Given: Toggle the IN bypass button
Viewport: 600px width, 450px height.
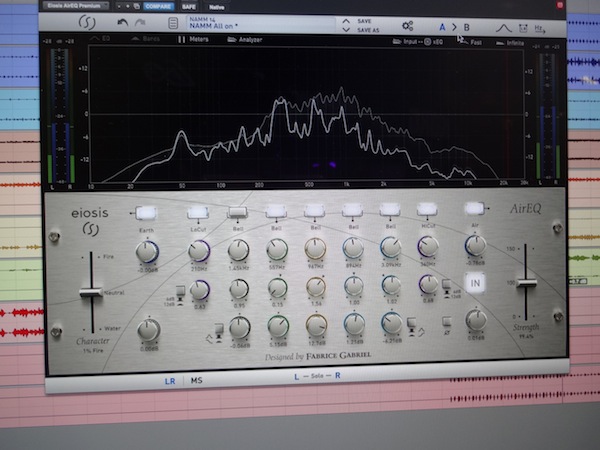Looking at the screenshot, I should 475,284.
